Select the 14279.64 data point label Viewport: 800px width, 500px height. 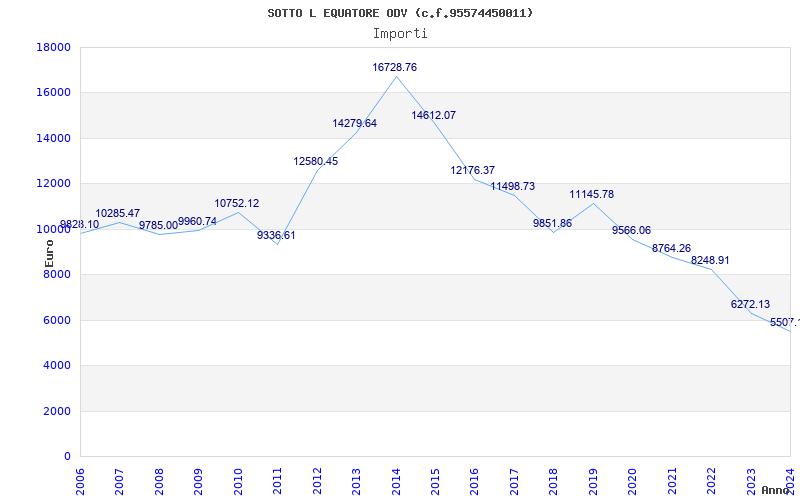(x=354, y=123)
